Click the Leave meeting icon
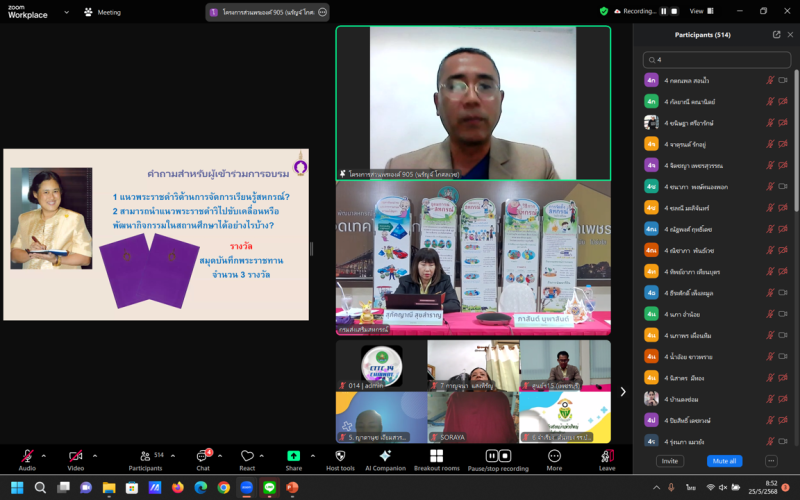Viewport: 800px width, 500px height. 607,460
